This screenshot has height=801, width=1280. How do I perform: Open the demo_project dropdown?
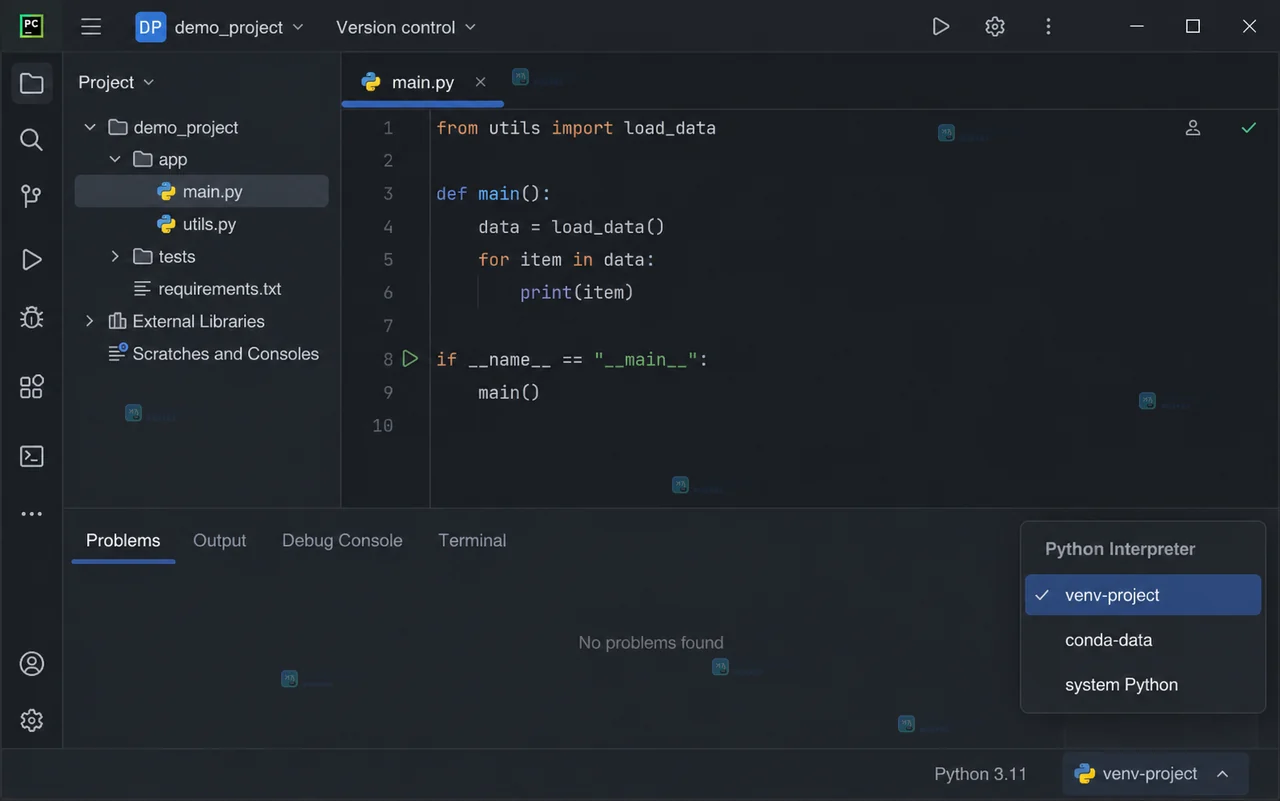coord(239,27)
